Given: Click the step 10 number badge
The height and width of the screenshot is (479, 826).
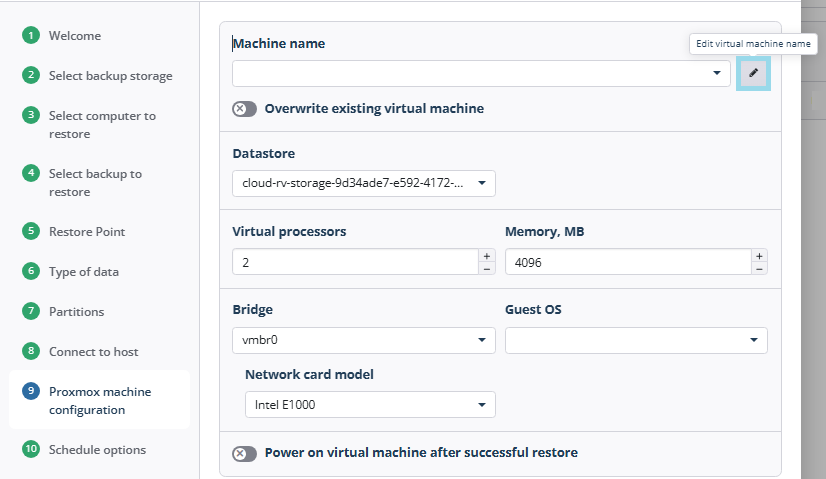Looking at the screenshot, I should click(x=31, y=449).
